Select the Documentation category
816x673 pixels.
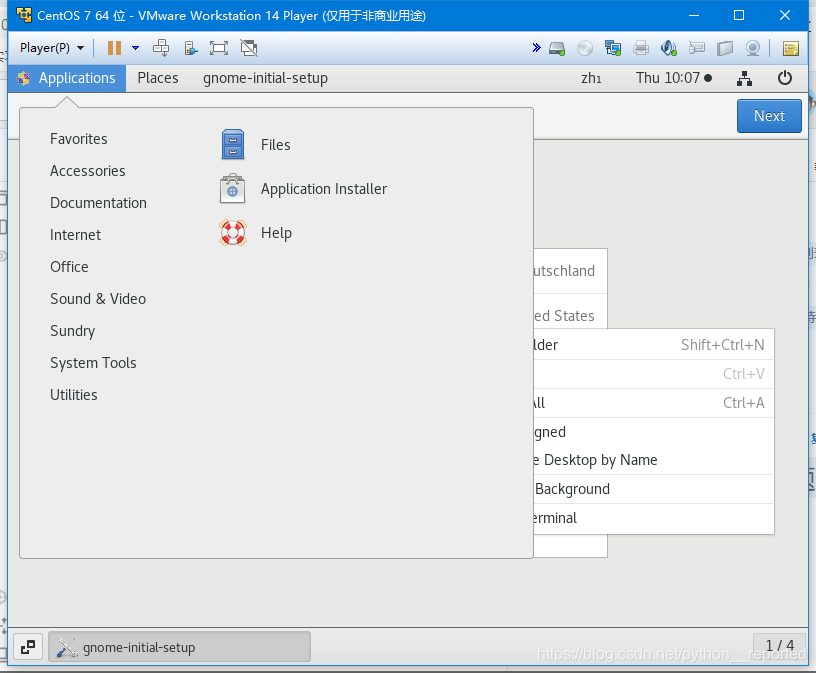point(98,203)
